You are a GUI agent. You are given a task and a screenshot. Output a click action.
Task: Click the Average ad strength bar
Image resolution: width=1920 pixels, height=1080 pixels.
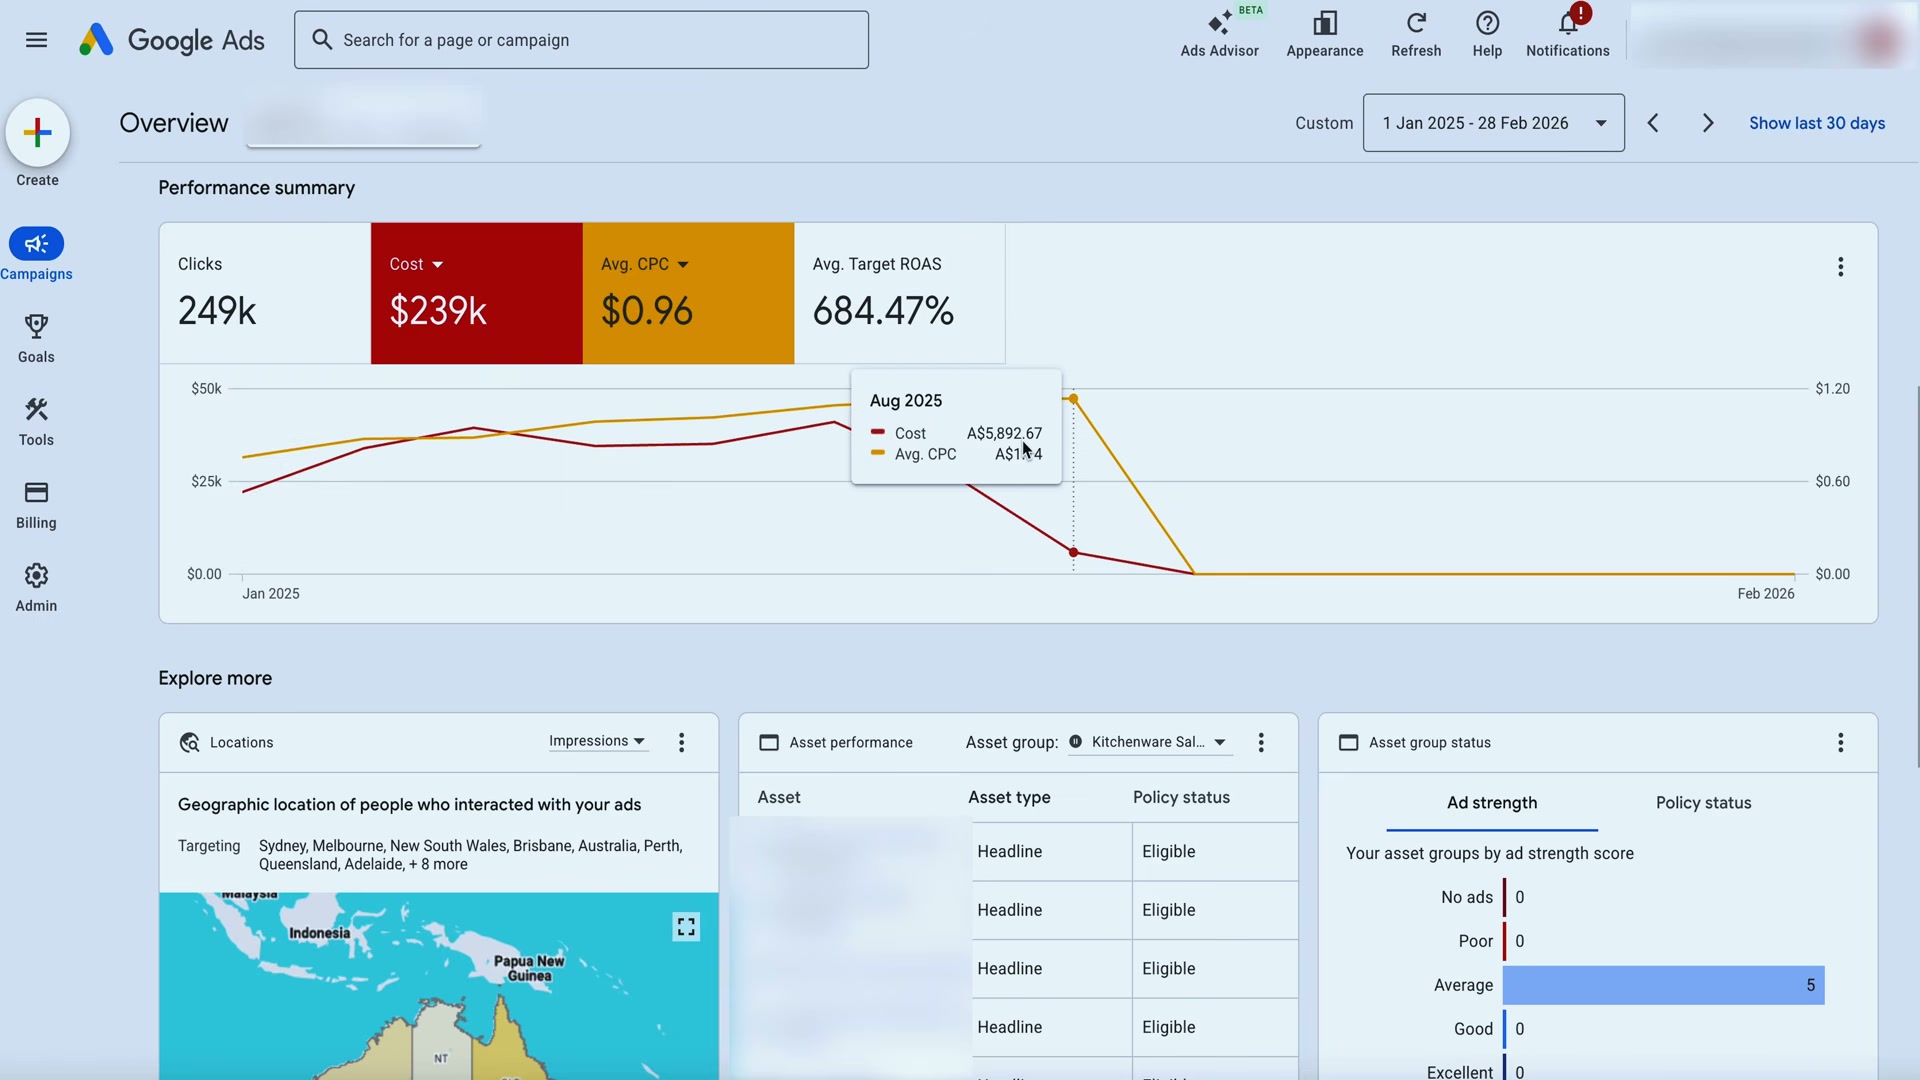click(x=1663, y=985)
